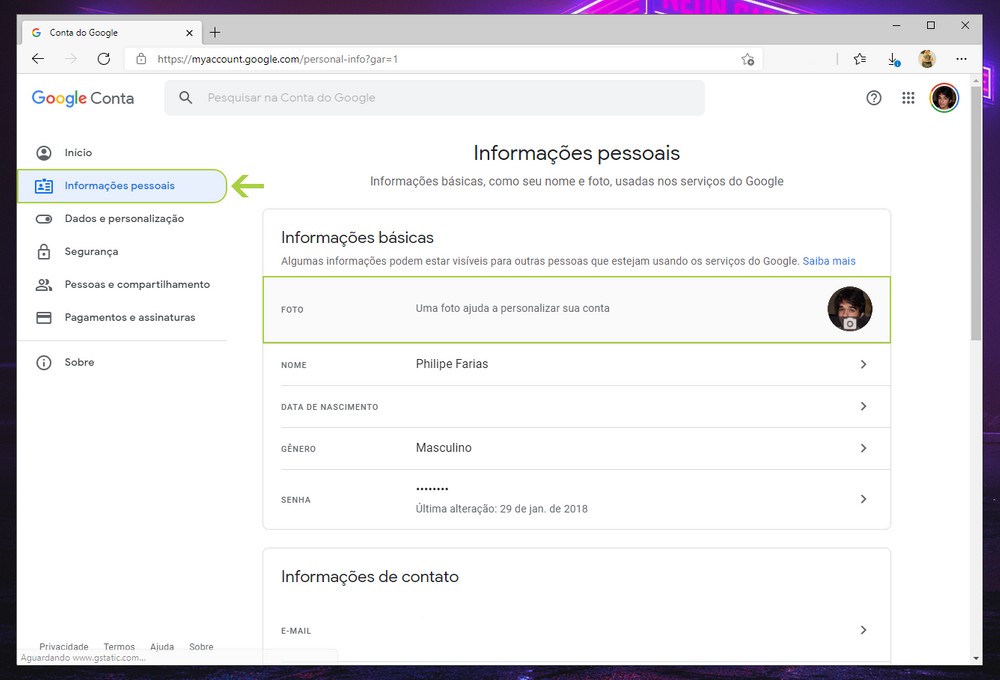The width and height of the screenshot is (1000, 680).
Task: Go to Pagamentos e assinaturas
Action: tap(130, 318)
